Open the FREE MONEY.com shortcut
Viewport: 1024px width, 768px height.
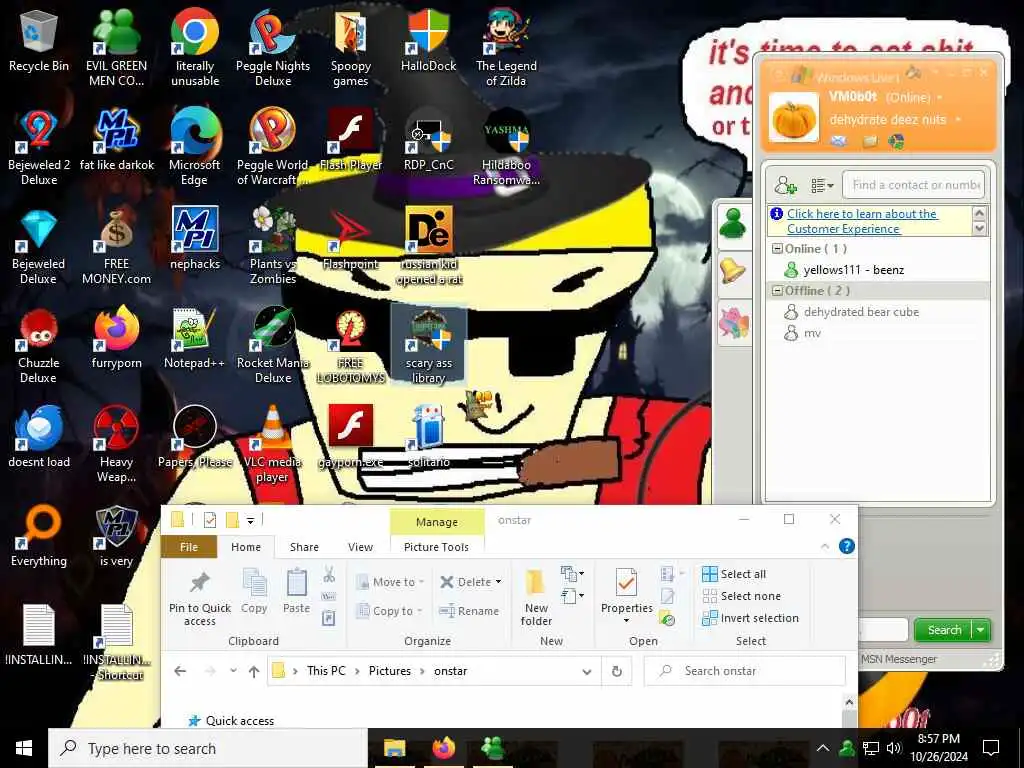116,246
